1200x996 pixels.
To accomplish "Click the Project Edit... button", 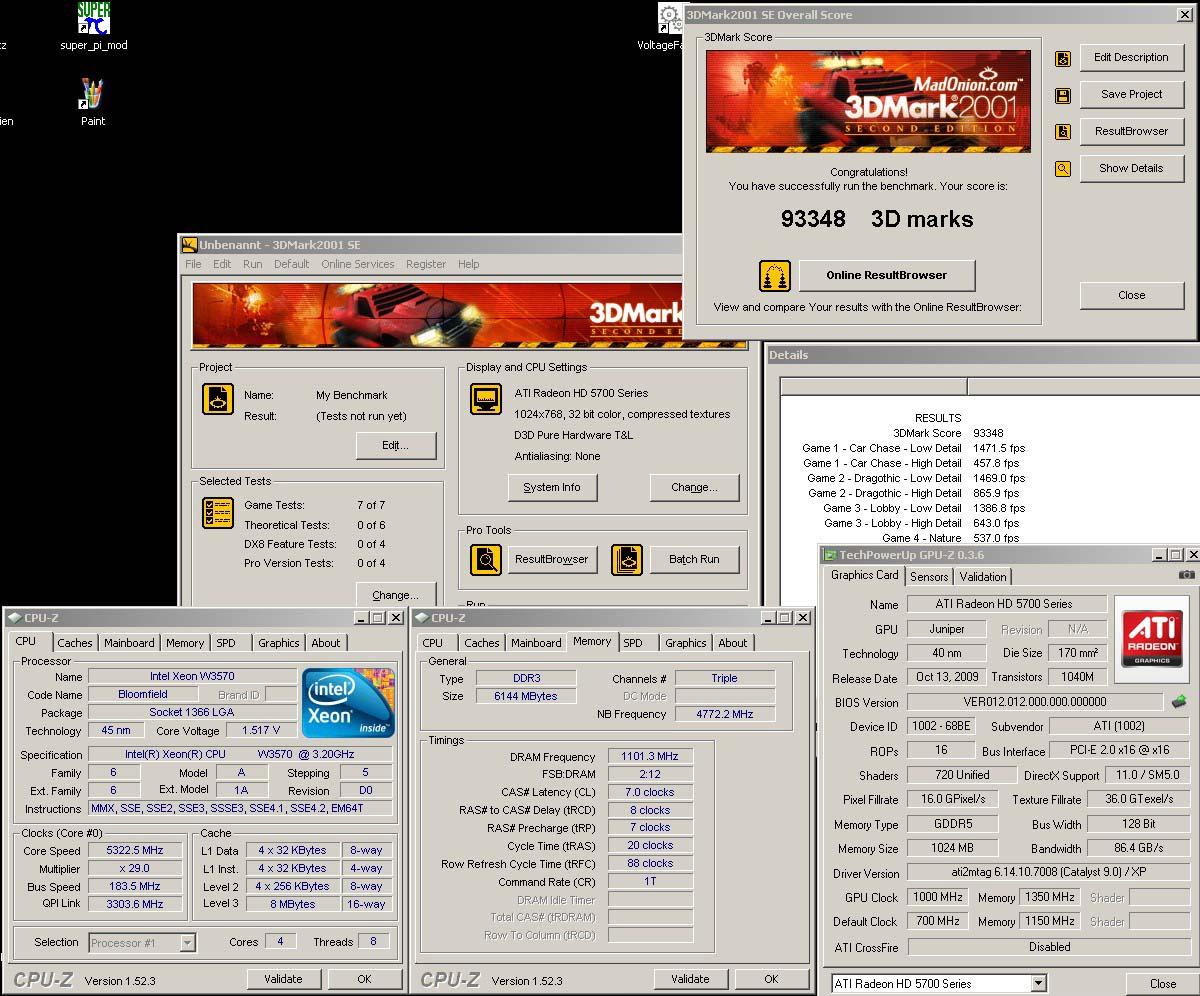I will [395, 445].
